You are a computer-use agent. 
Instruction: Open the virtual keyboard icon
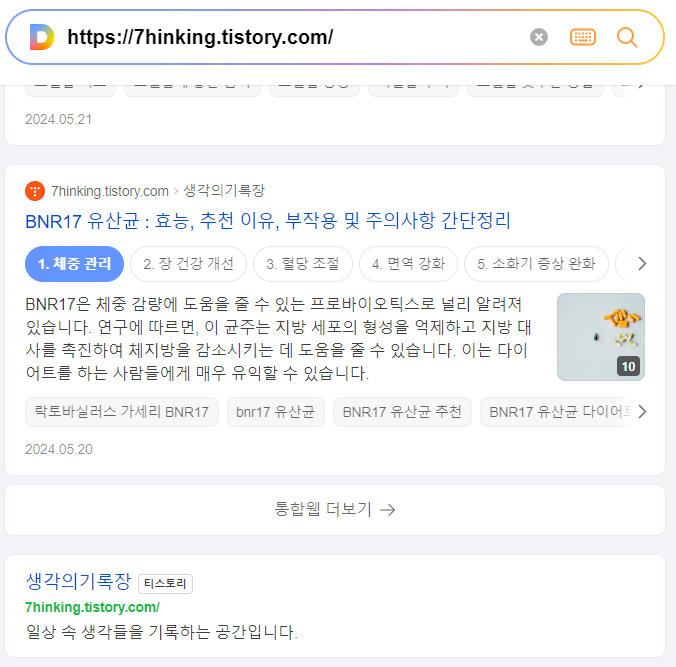pos(583,37)
